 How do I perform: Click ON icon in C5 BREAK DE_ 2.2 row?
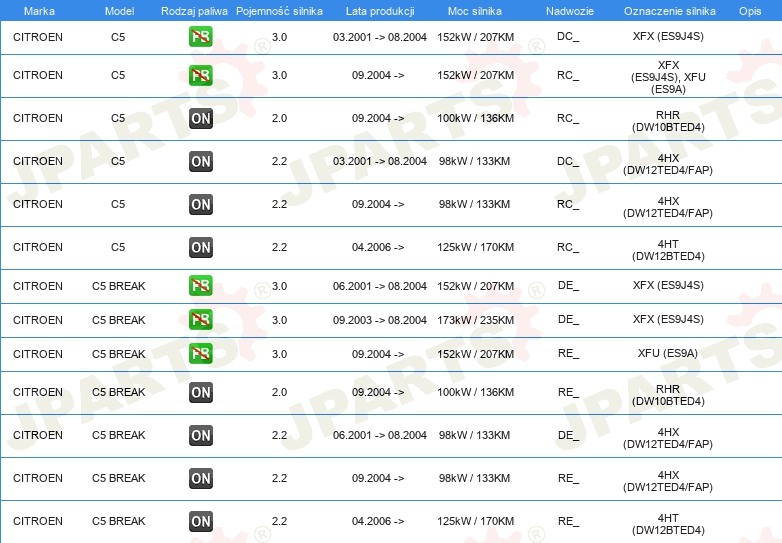[200, 435]
